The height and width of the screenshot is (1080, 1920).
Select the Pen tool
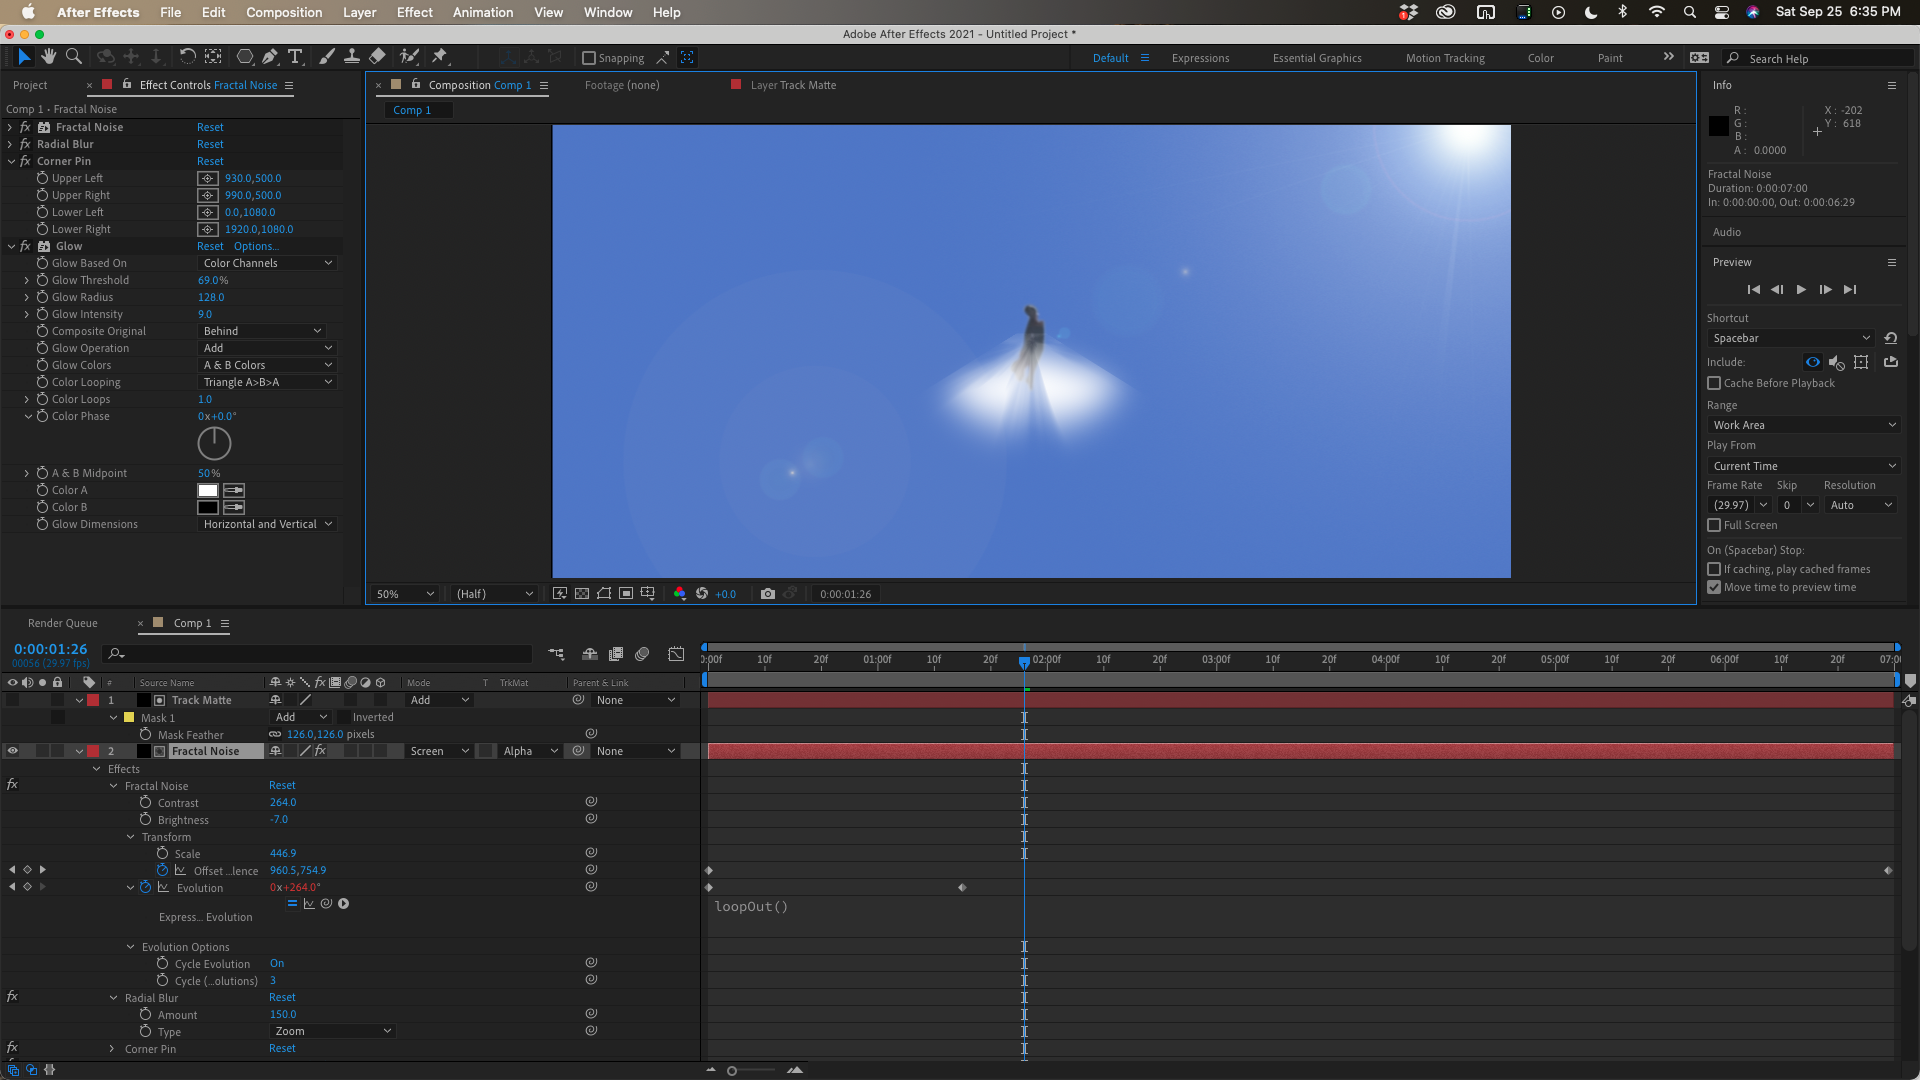[x=270, y=57]
